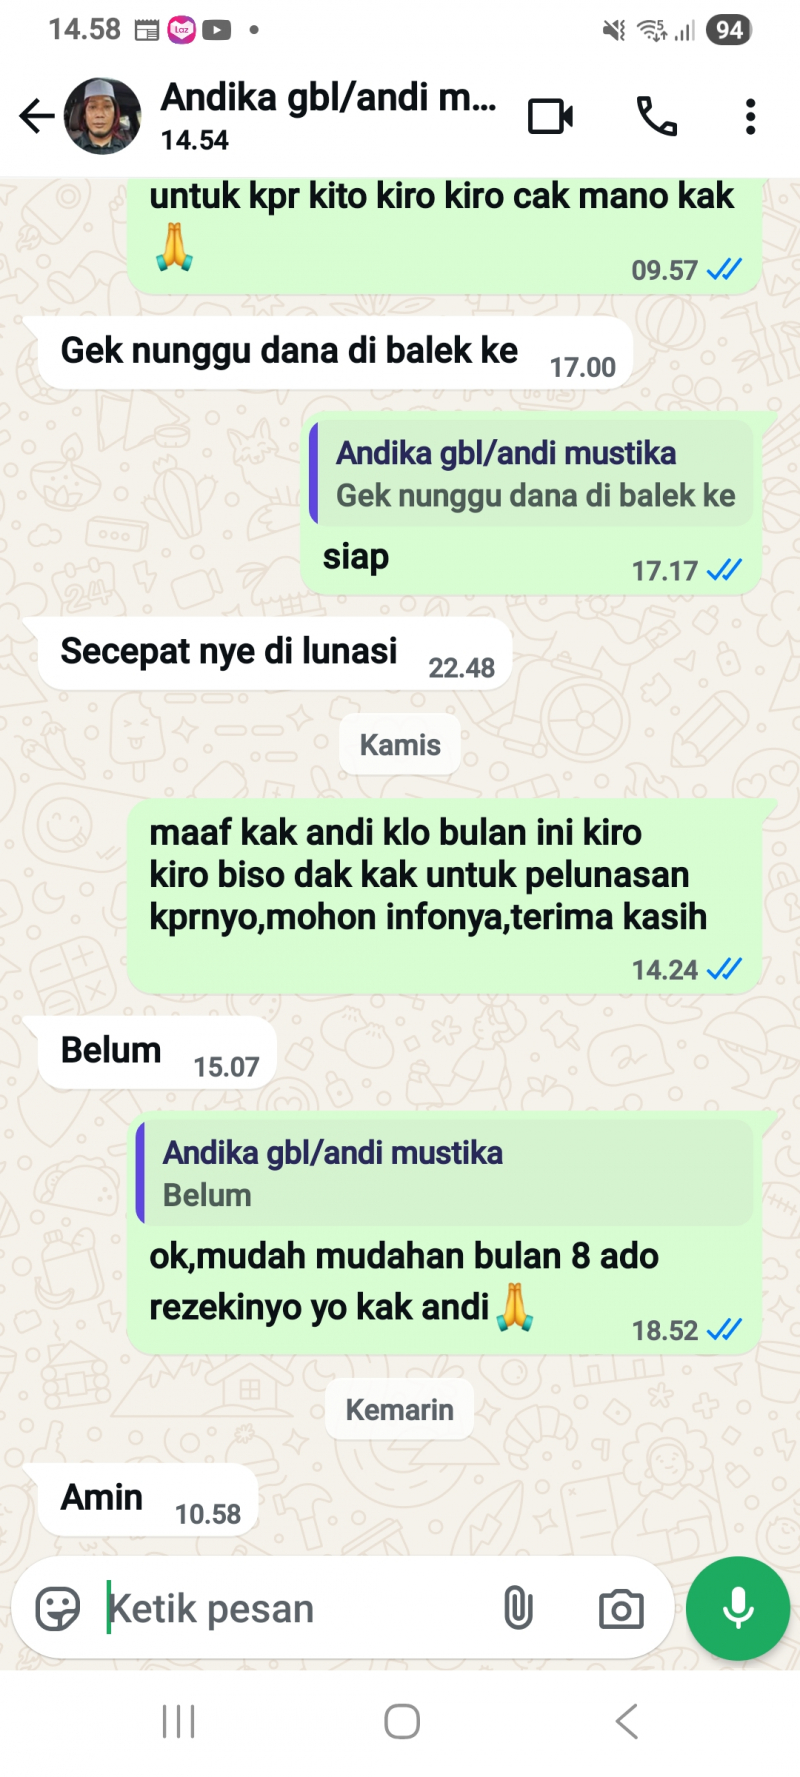800x1777 pixels.
Task: Tap the system back chevron
Action: click(x=626, y=1721)
